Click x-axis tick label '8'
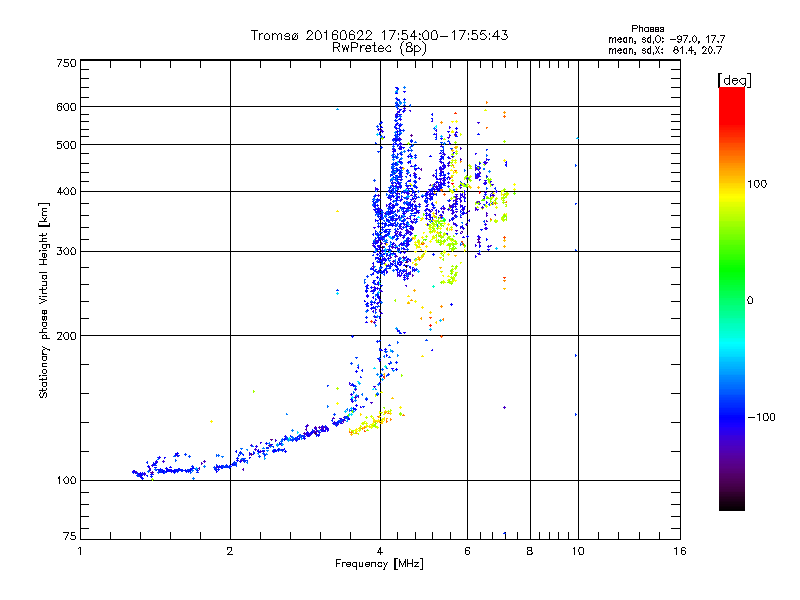Viewport: 800px width, 600px height. (530, 551)
